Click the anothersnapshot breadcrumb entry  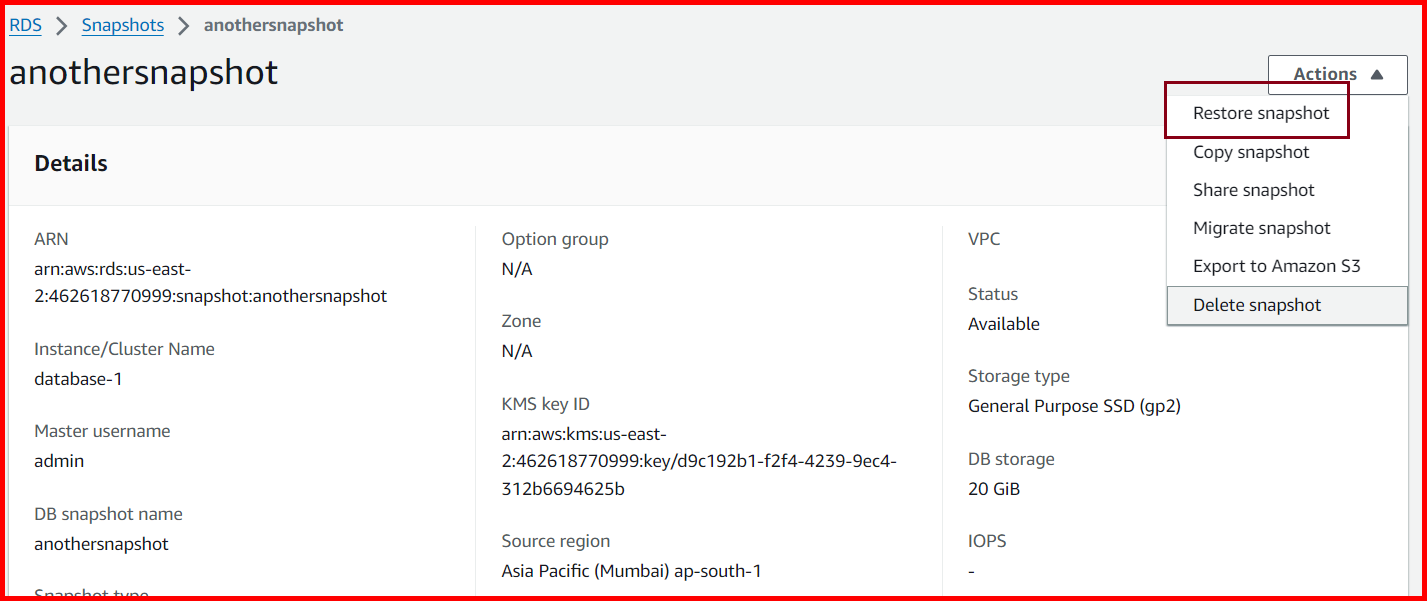pyautogui.click(x=272, y=24)
